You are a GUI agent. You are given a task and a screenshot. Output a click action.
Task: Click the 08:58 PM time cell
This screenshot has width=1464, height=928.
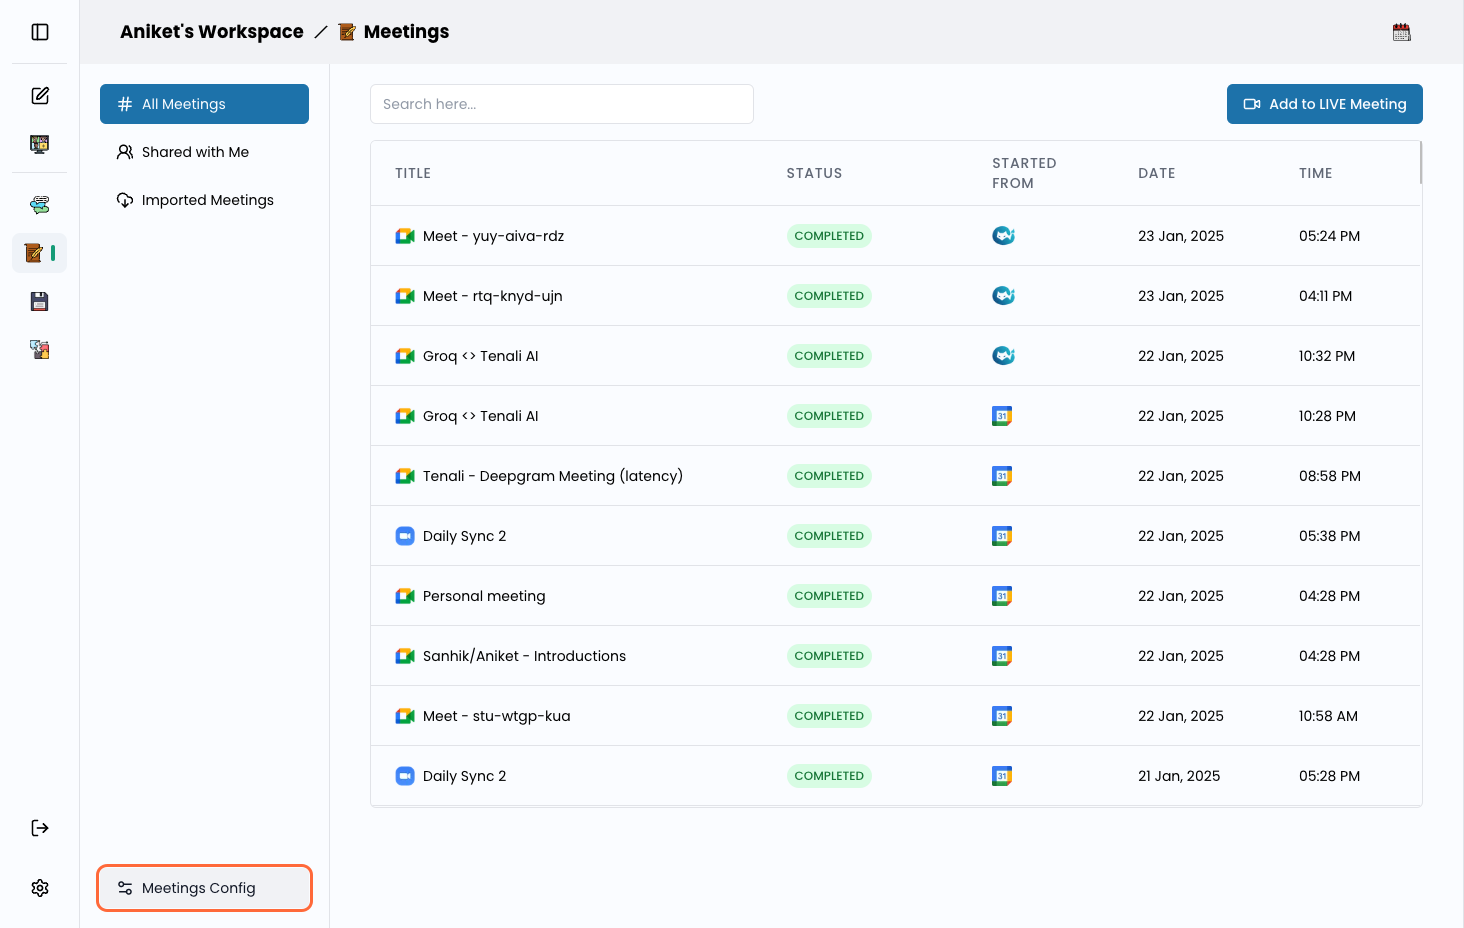click(x=1330, y=476)
